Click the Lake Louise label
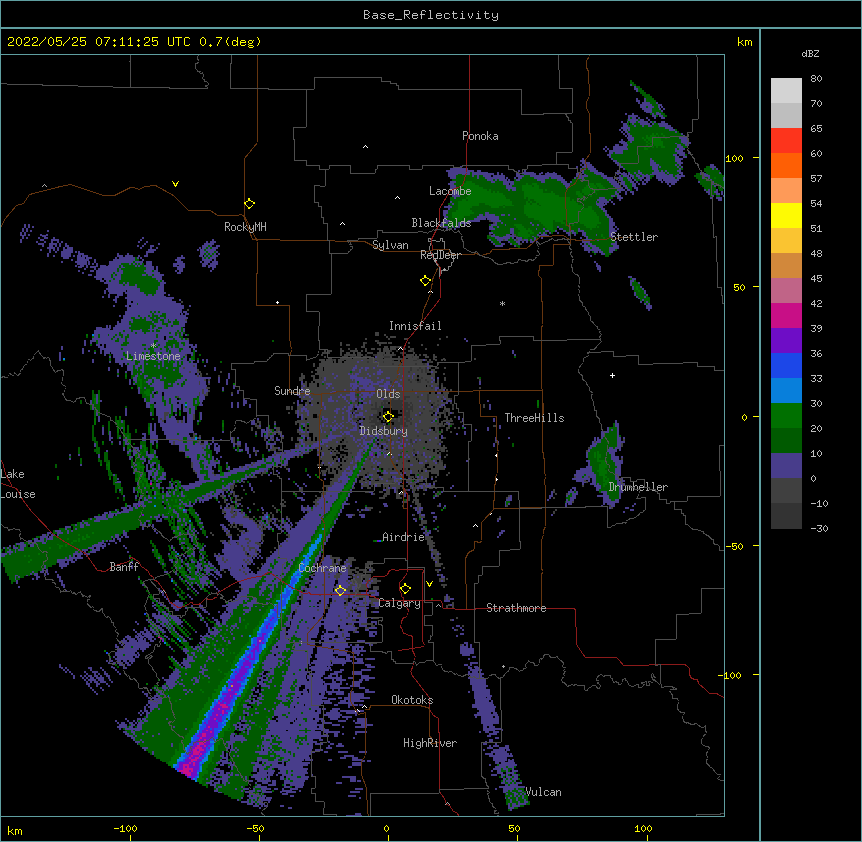Image resolution: width=862 pixels, height=842 pixels. click(x=16, y=484)
